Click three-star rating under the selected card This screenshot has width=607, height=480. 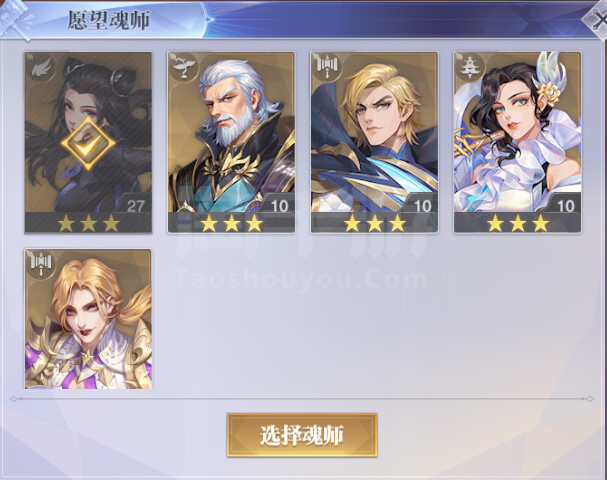point(88,223)
